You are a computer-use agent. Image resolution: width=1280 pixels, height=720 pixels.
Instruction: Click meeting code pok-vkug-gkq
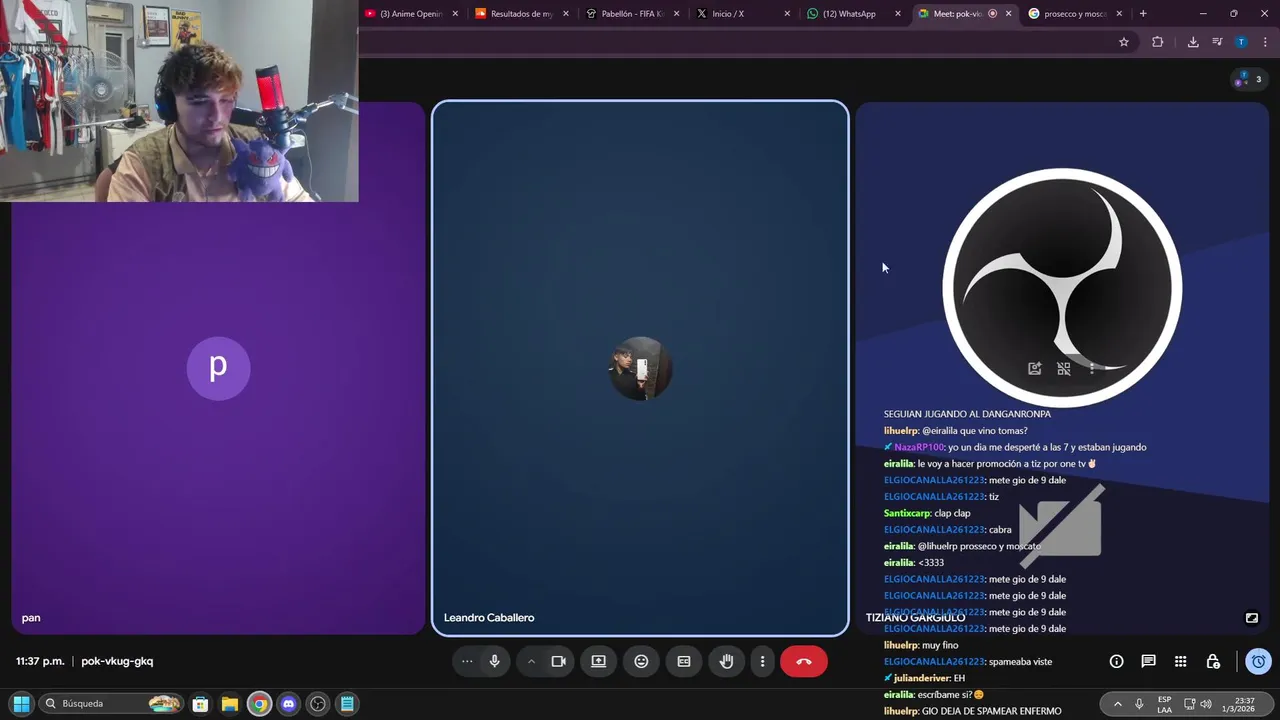click(117, 661)
